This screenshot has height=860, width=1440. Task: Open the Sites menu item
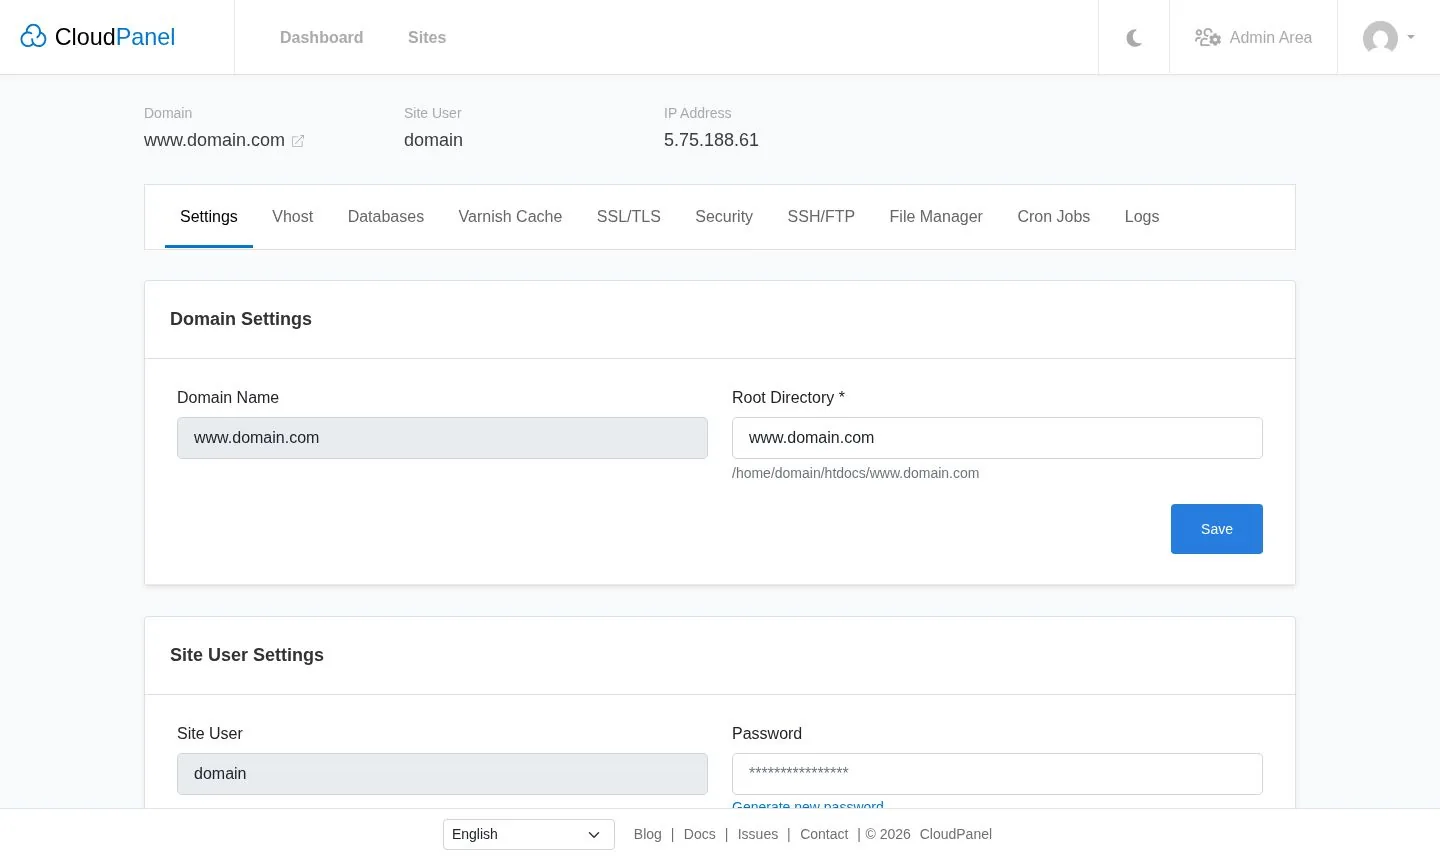coord(427,37)
